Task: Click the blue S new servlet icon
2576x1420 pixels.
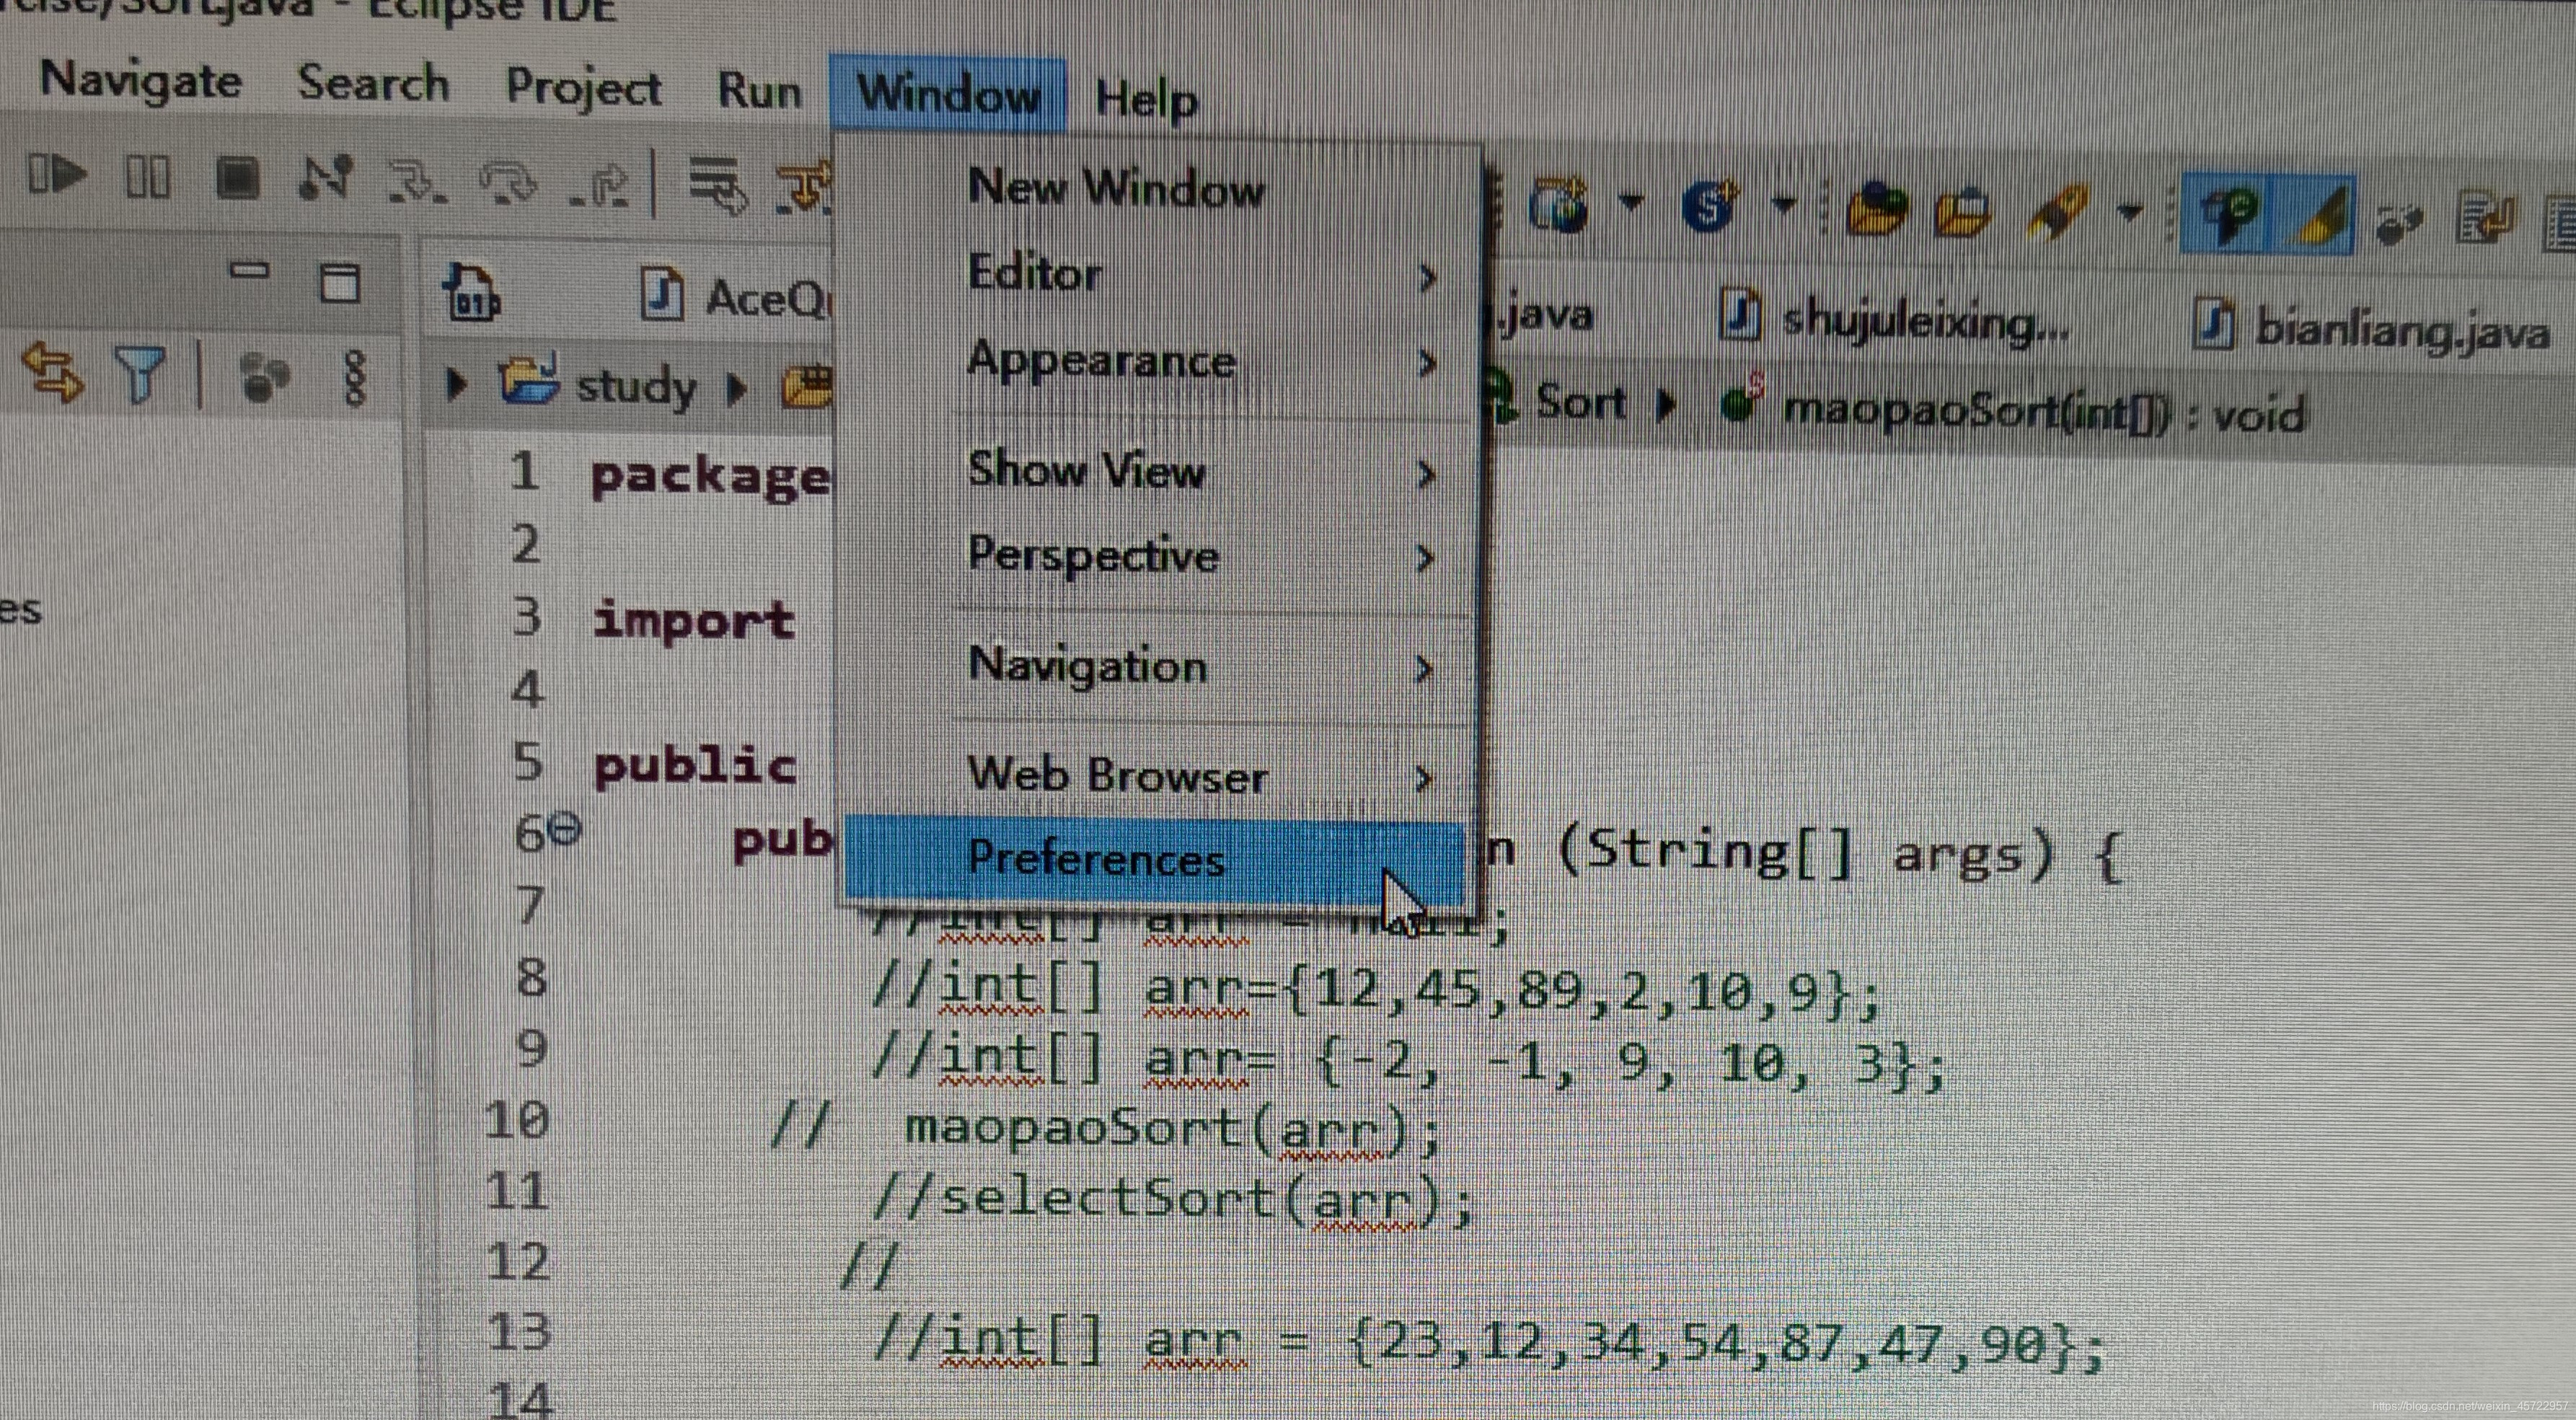Action: coord(1708,208)
